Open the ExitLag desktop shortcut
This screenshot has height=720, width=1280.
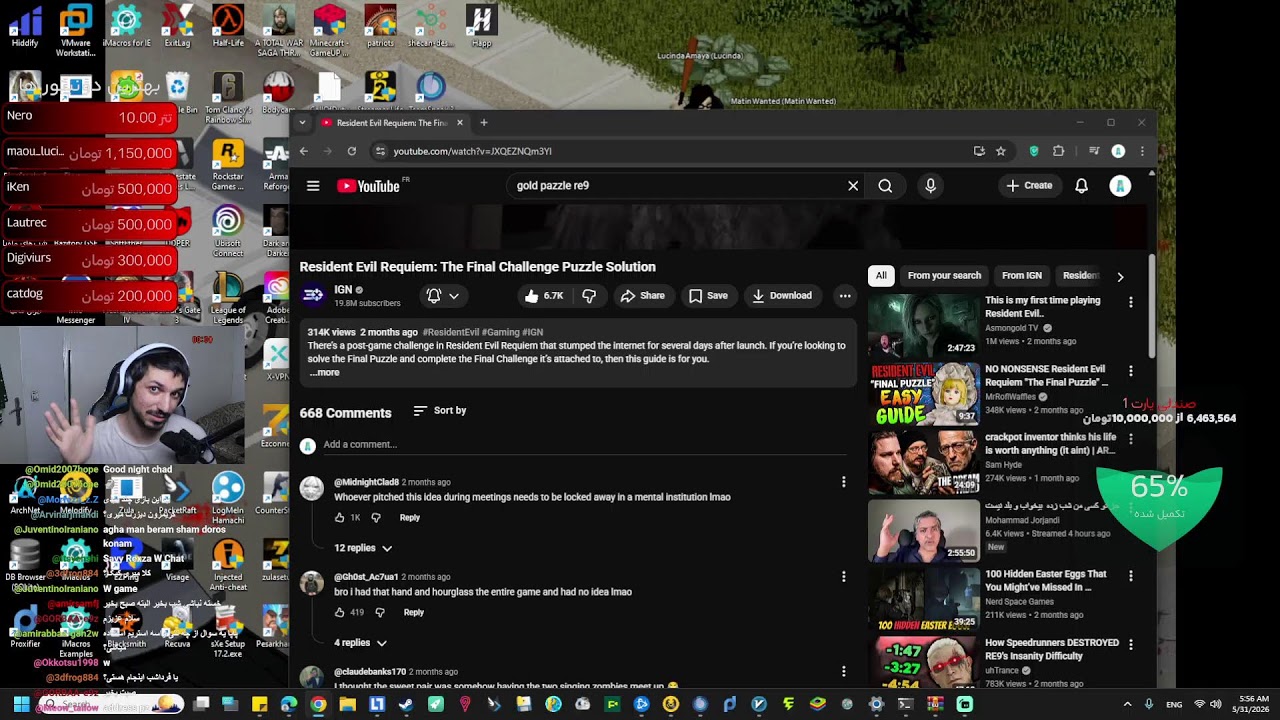click(x=177, y=27)
